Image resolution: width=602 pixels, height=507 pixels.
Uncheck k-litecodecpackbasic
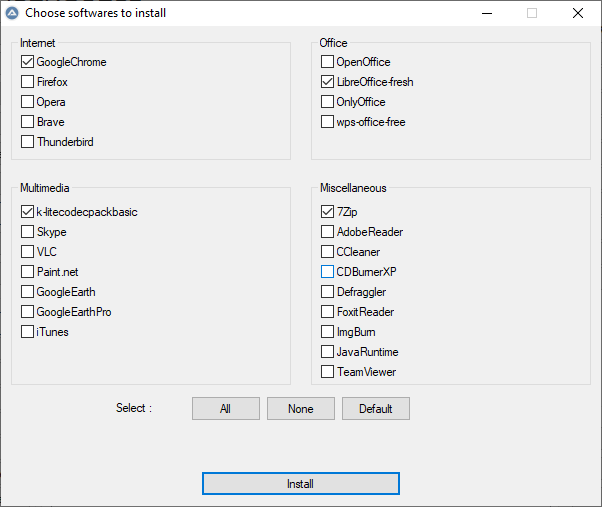27,211
